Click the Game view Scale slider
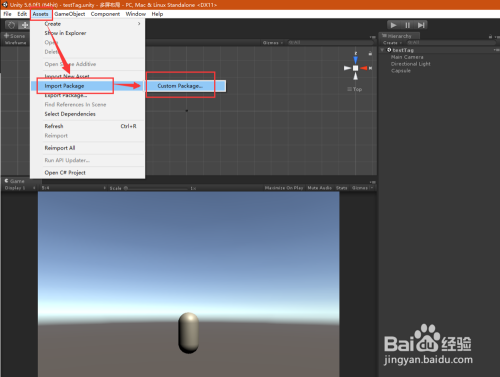The height and width of the screenshot is (377, 500). tap(157, 188)
